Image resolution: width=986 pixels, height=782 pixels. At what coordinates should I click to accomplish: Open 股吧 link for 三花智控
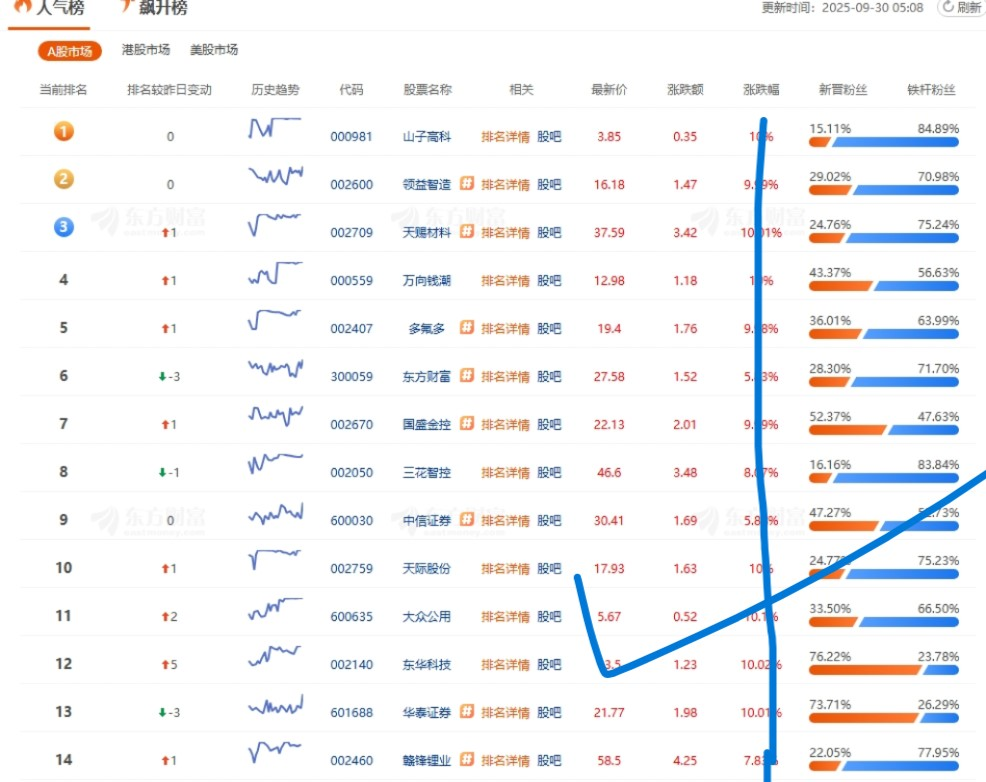(x=549, y=473)
